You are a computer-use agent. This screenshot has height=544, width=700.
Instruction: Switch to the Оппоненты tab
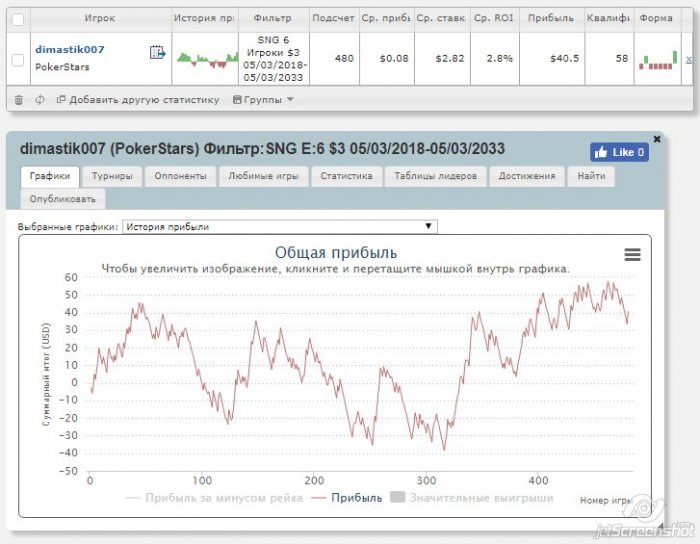(180, 176)
